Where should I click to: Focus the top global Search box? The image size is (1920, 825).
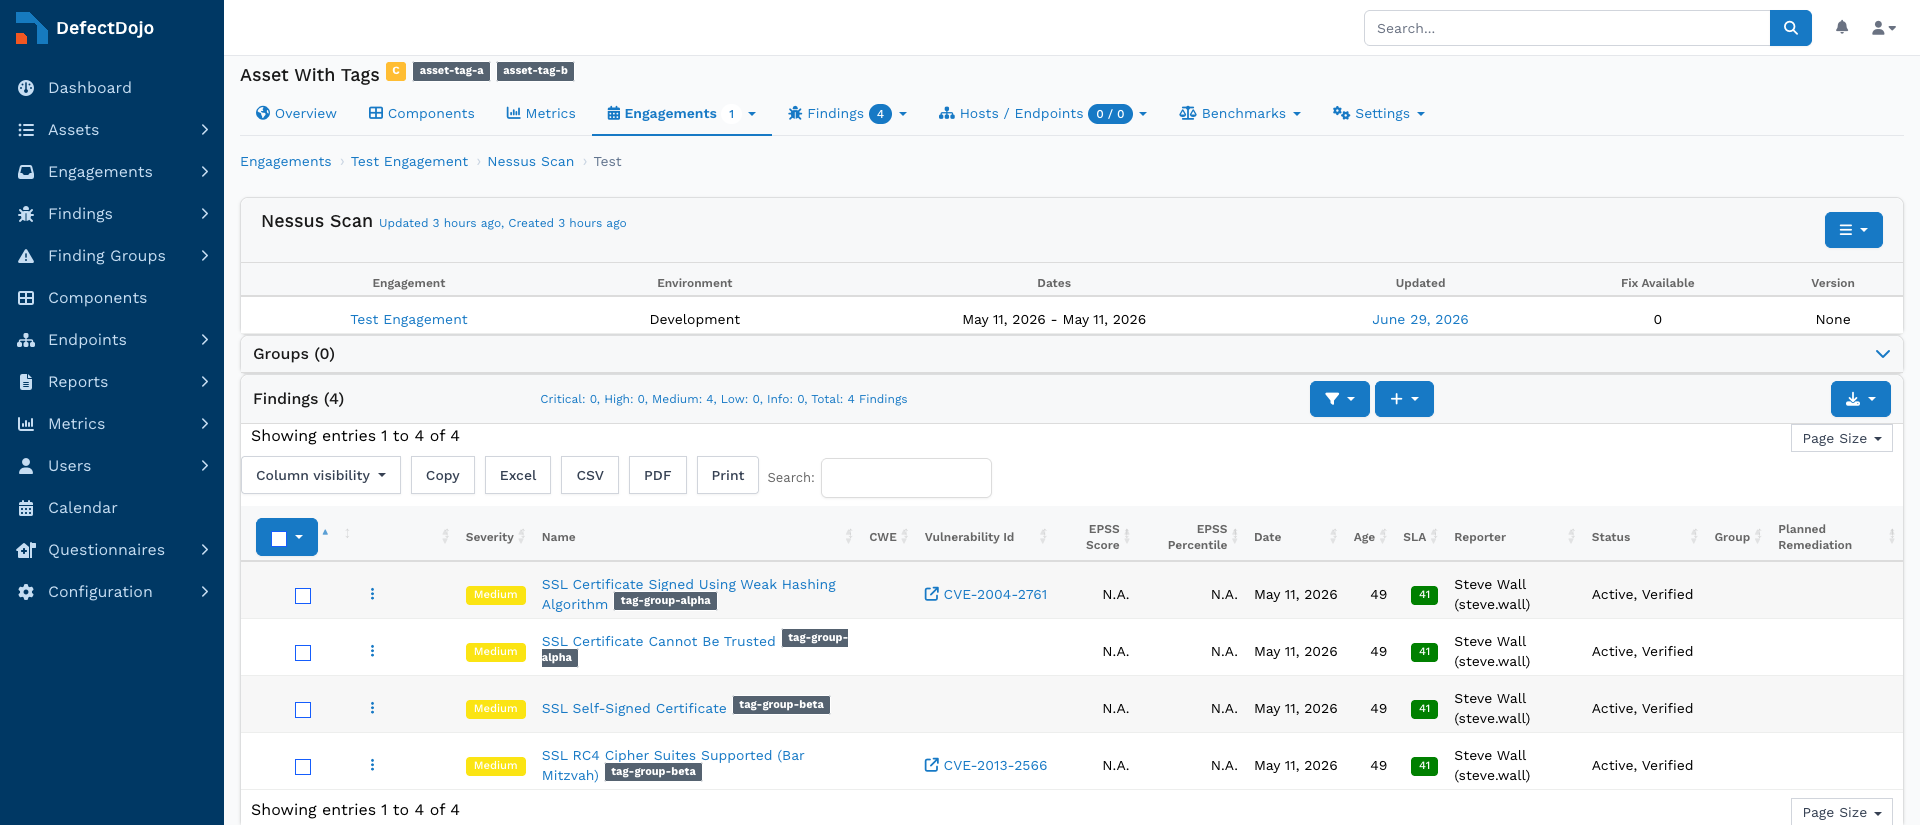coord(1567,28)
